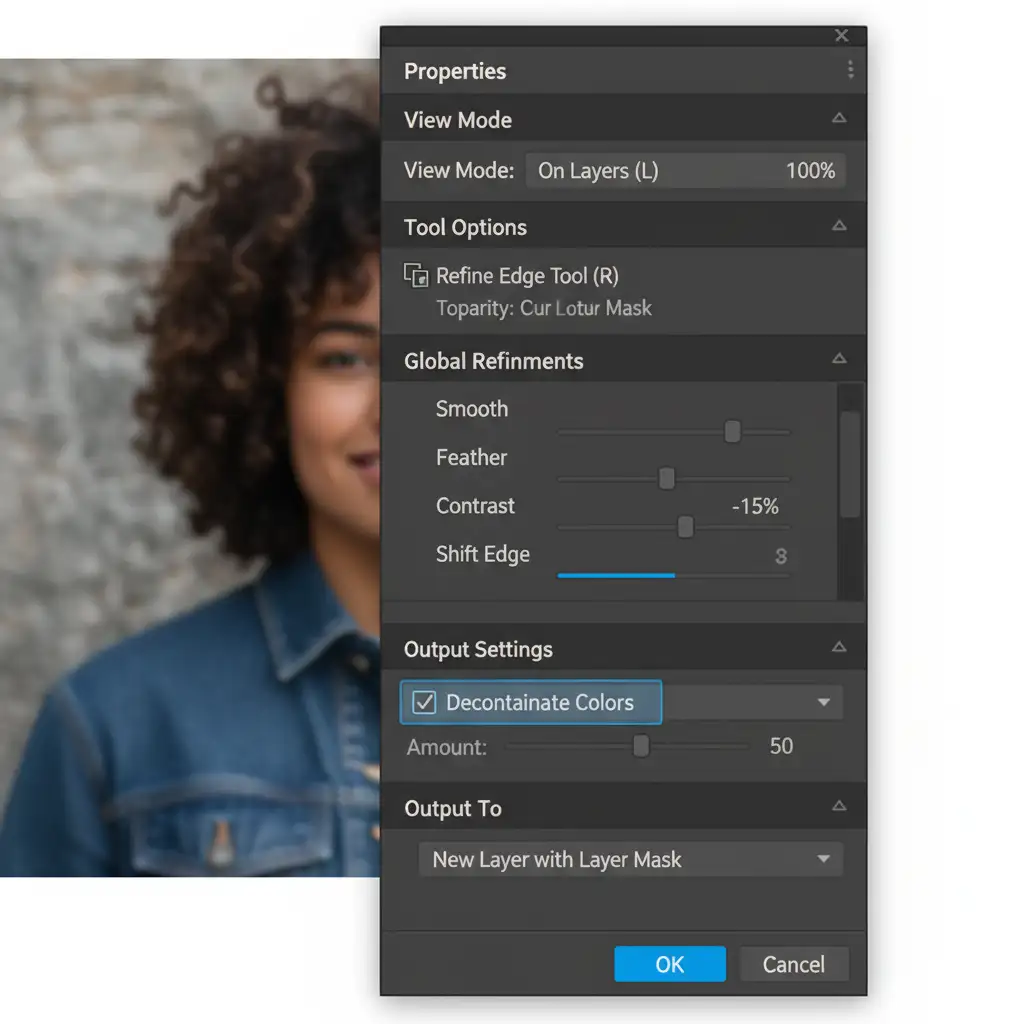Click the Smooth slider handle

point(732,431)
